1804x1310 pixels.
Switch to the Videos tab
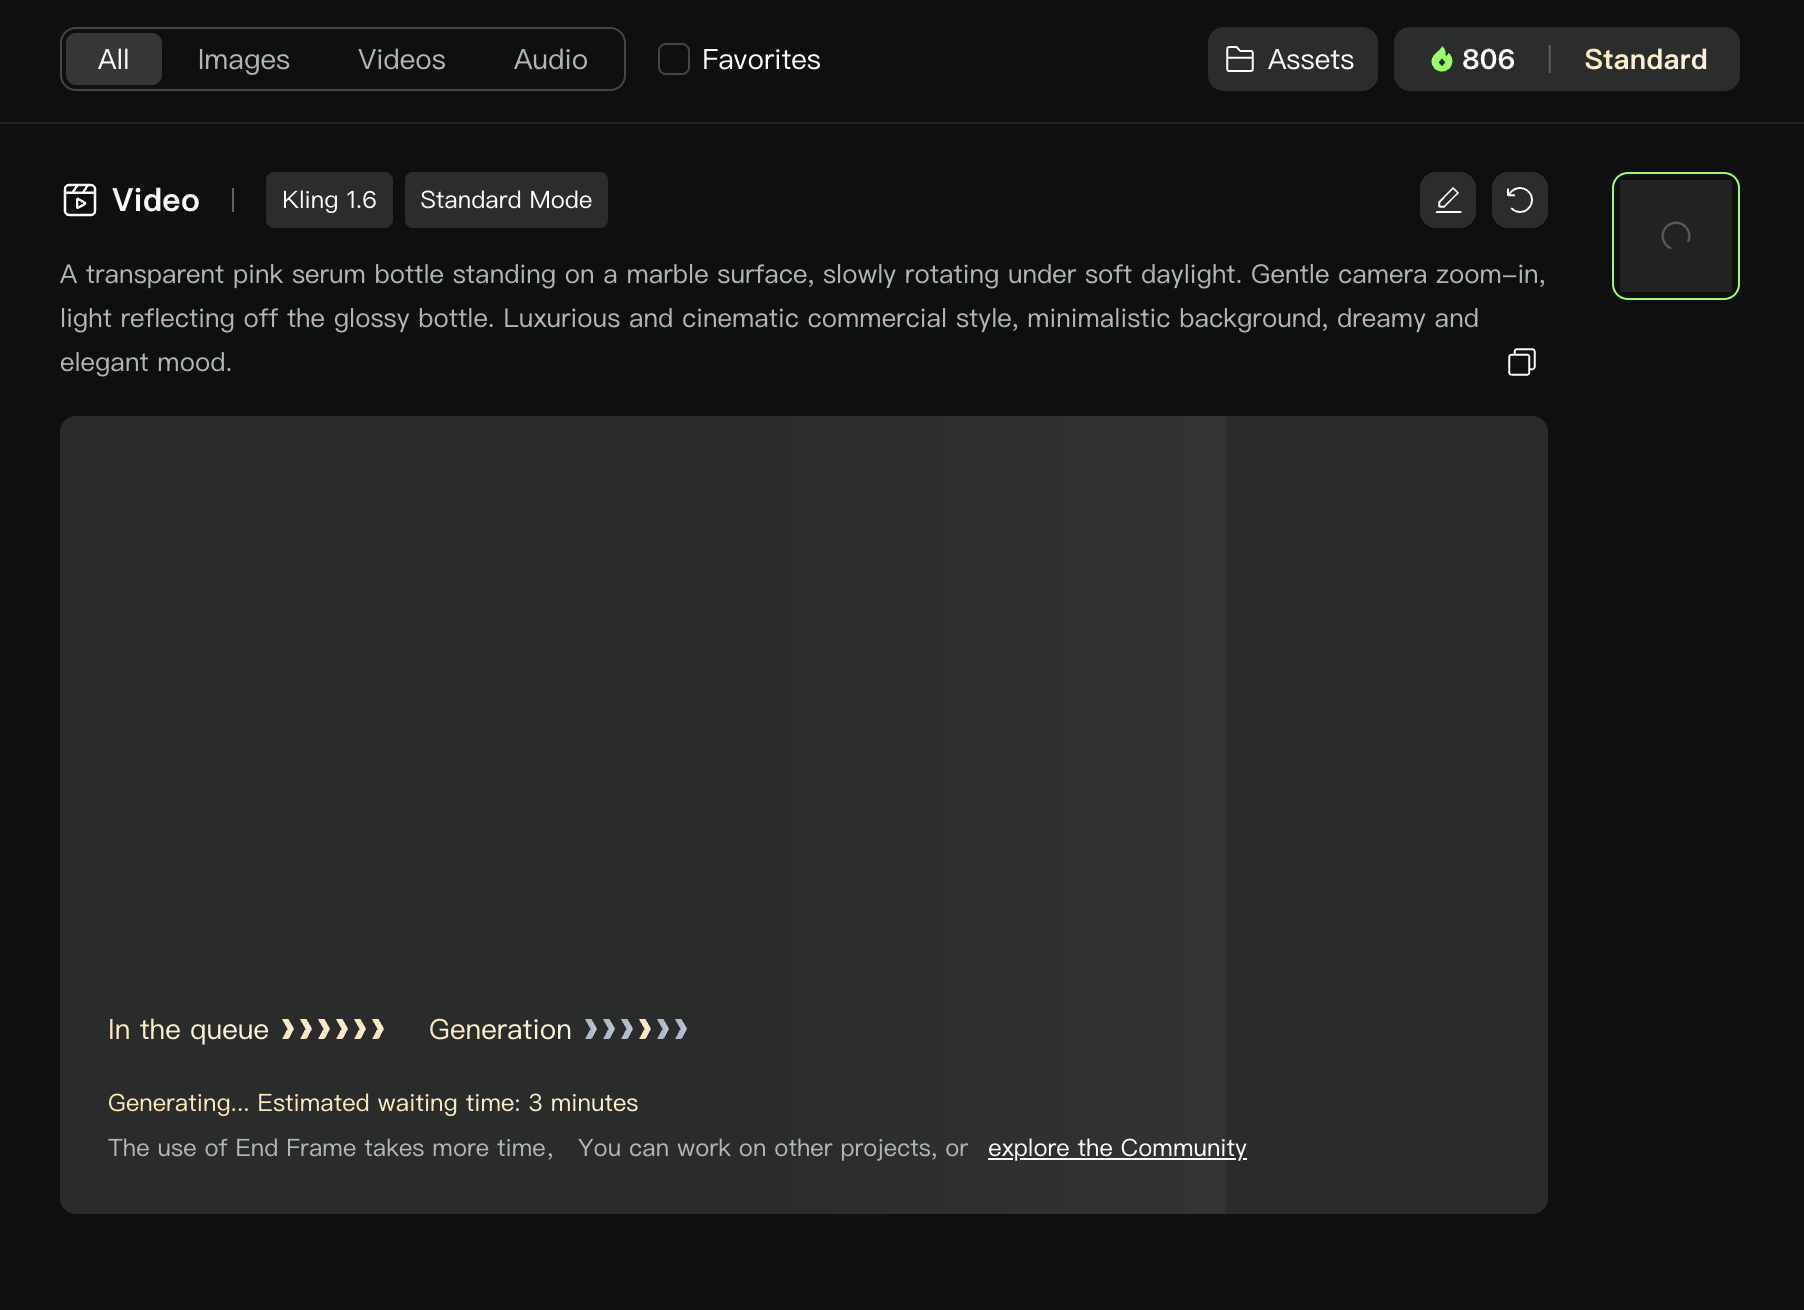pos(402,59)
